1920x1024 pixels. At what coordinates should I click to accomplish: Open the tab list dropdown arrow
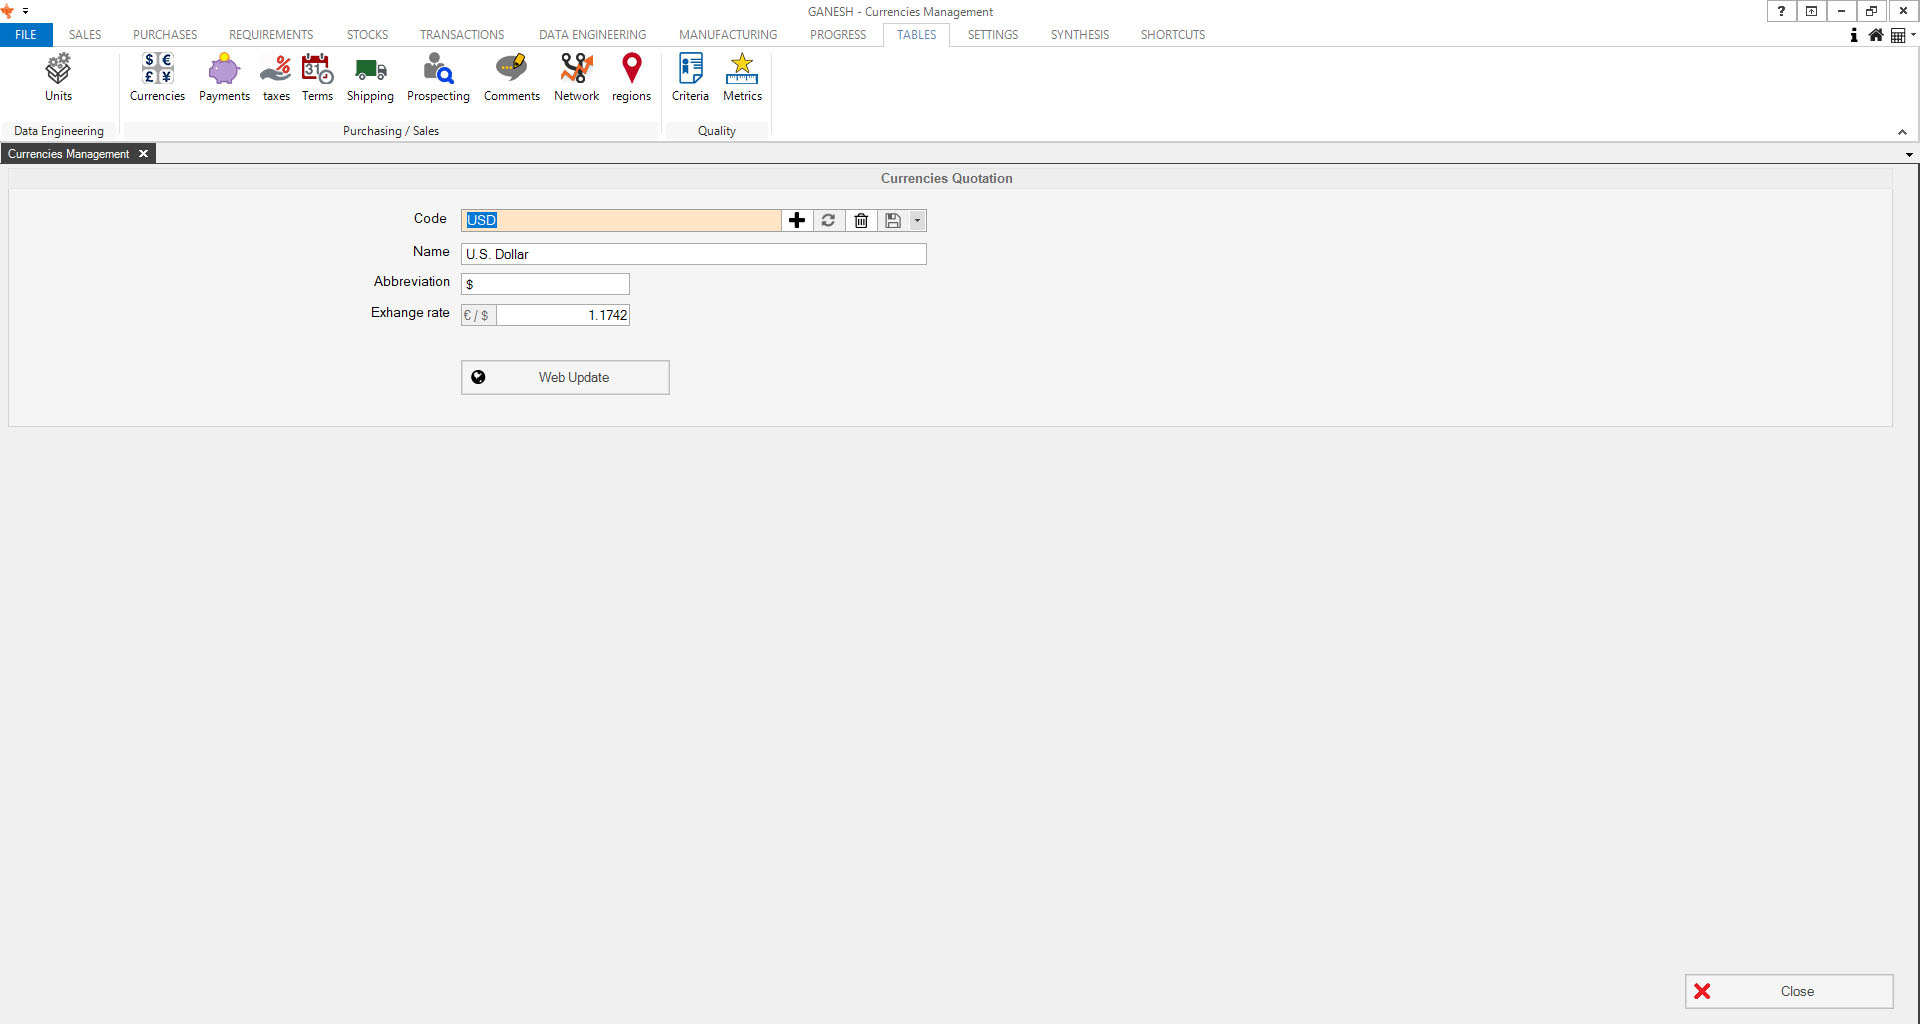point(1909,155)
